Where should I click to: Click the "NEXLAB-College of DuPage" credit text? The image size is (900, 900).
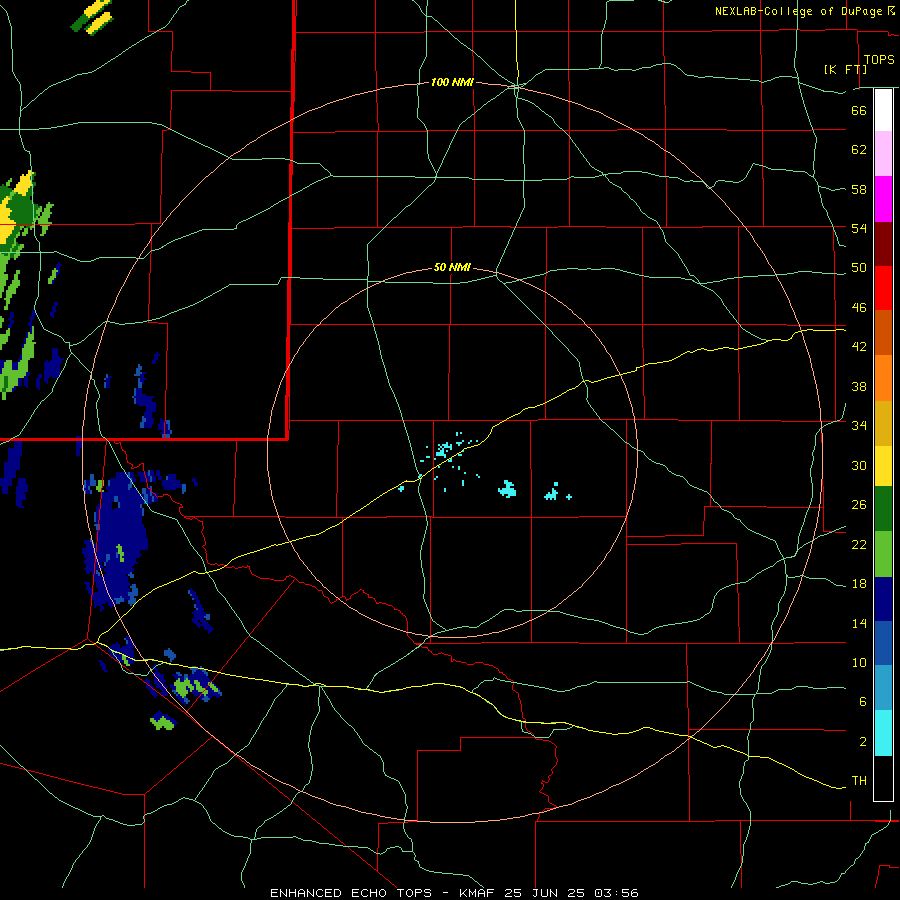coord(798,11)
